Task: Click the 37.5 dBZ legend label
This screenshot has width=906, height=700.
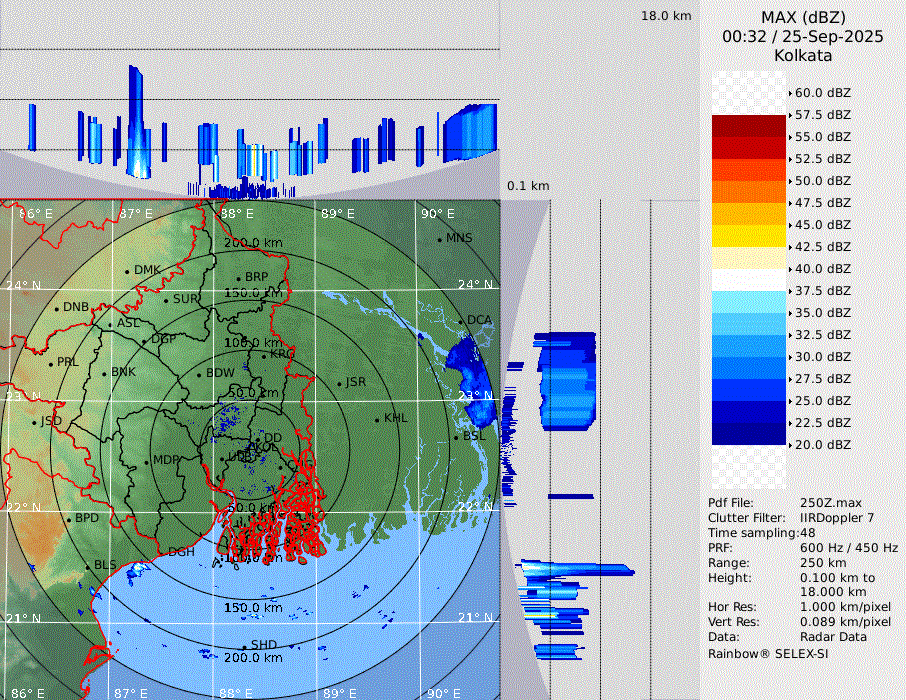Action: [x=822, y=290]
